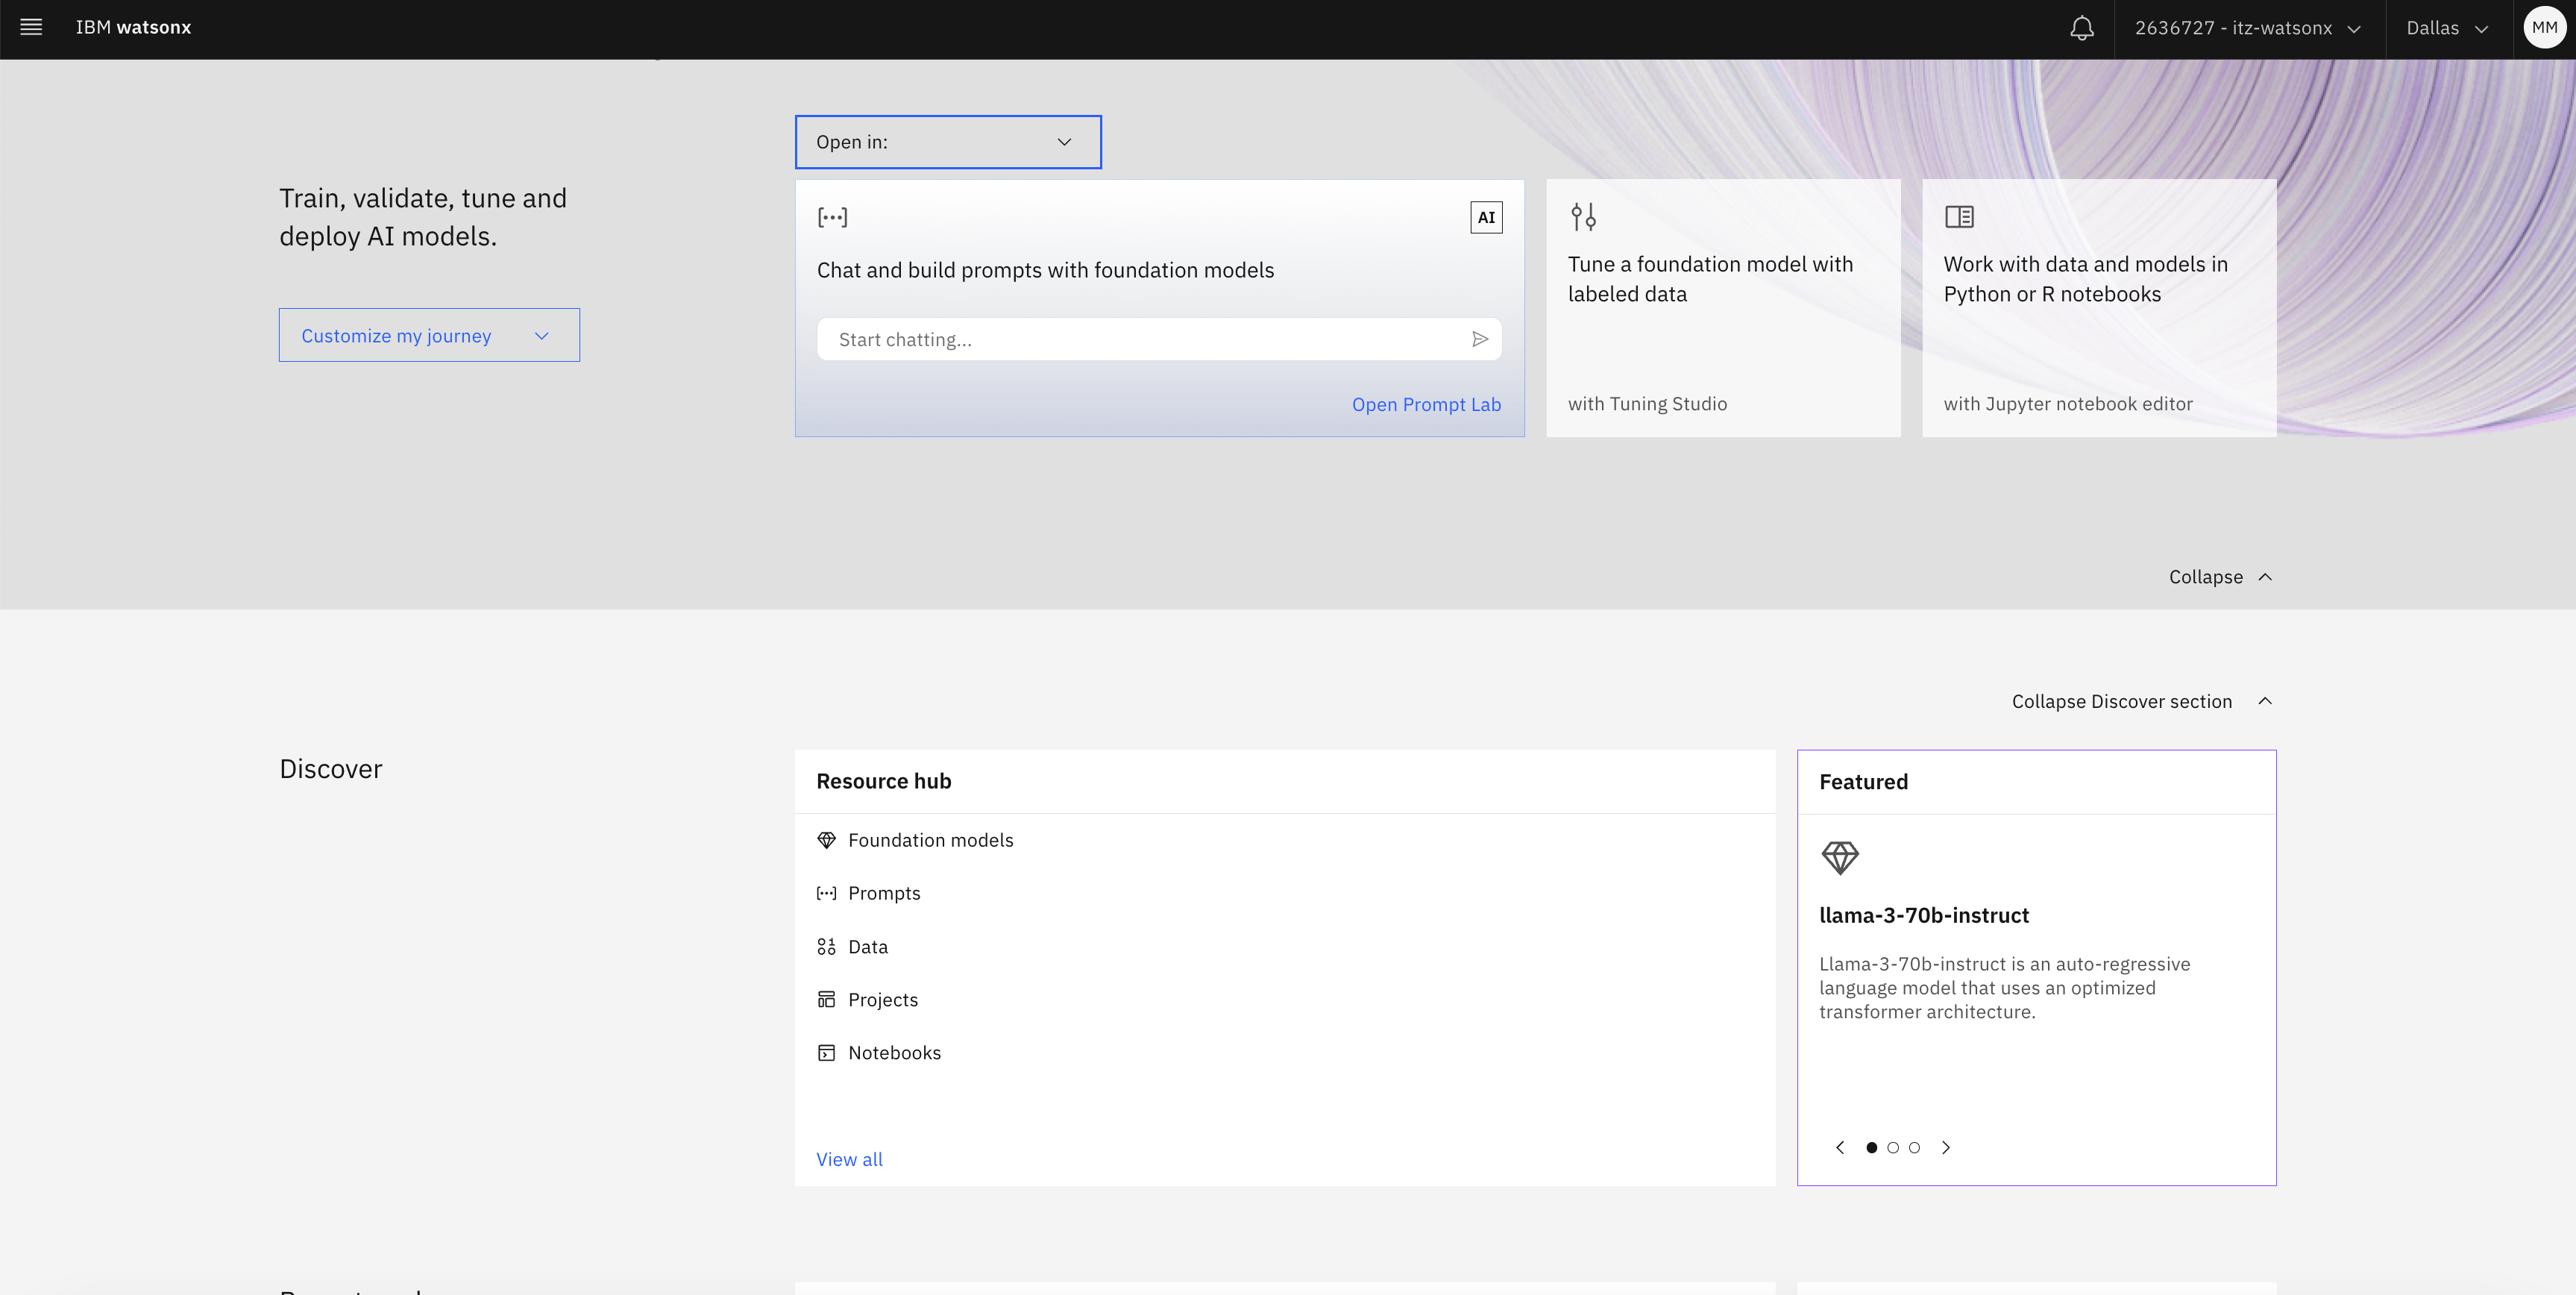Open Notebooks in Resource hub

894,1052
